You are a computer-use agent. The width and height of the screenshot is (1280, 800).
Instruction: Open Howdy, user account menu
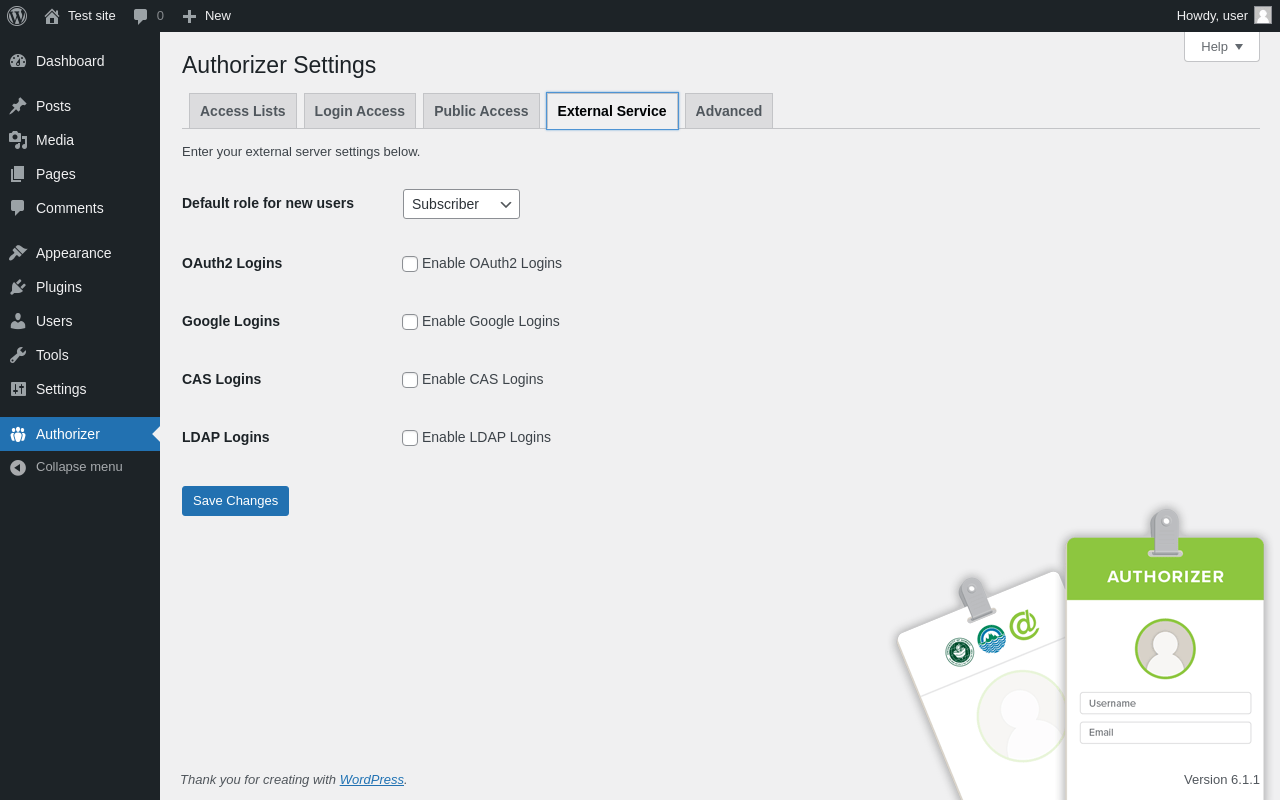[x=1223, y=16]
